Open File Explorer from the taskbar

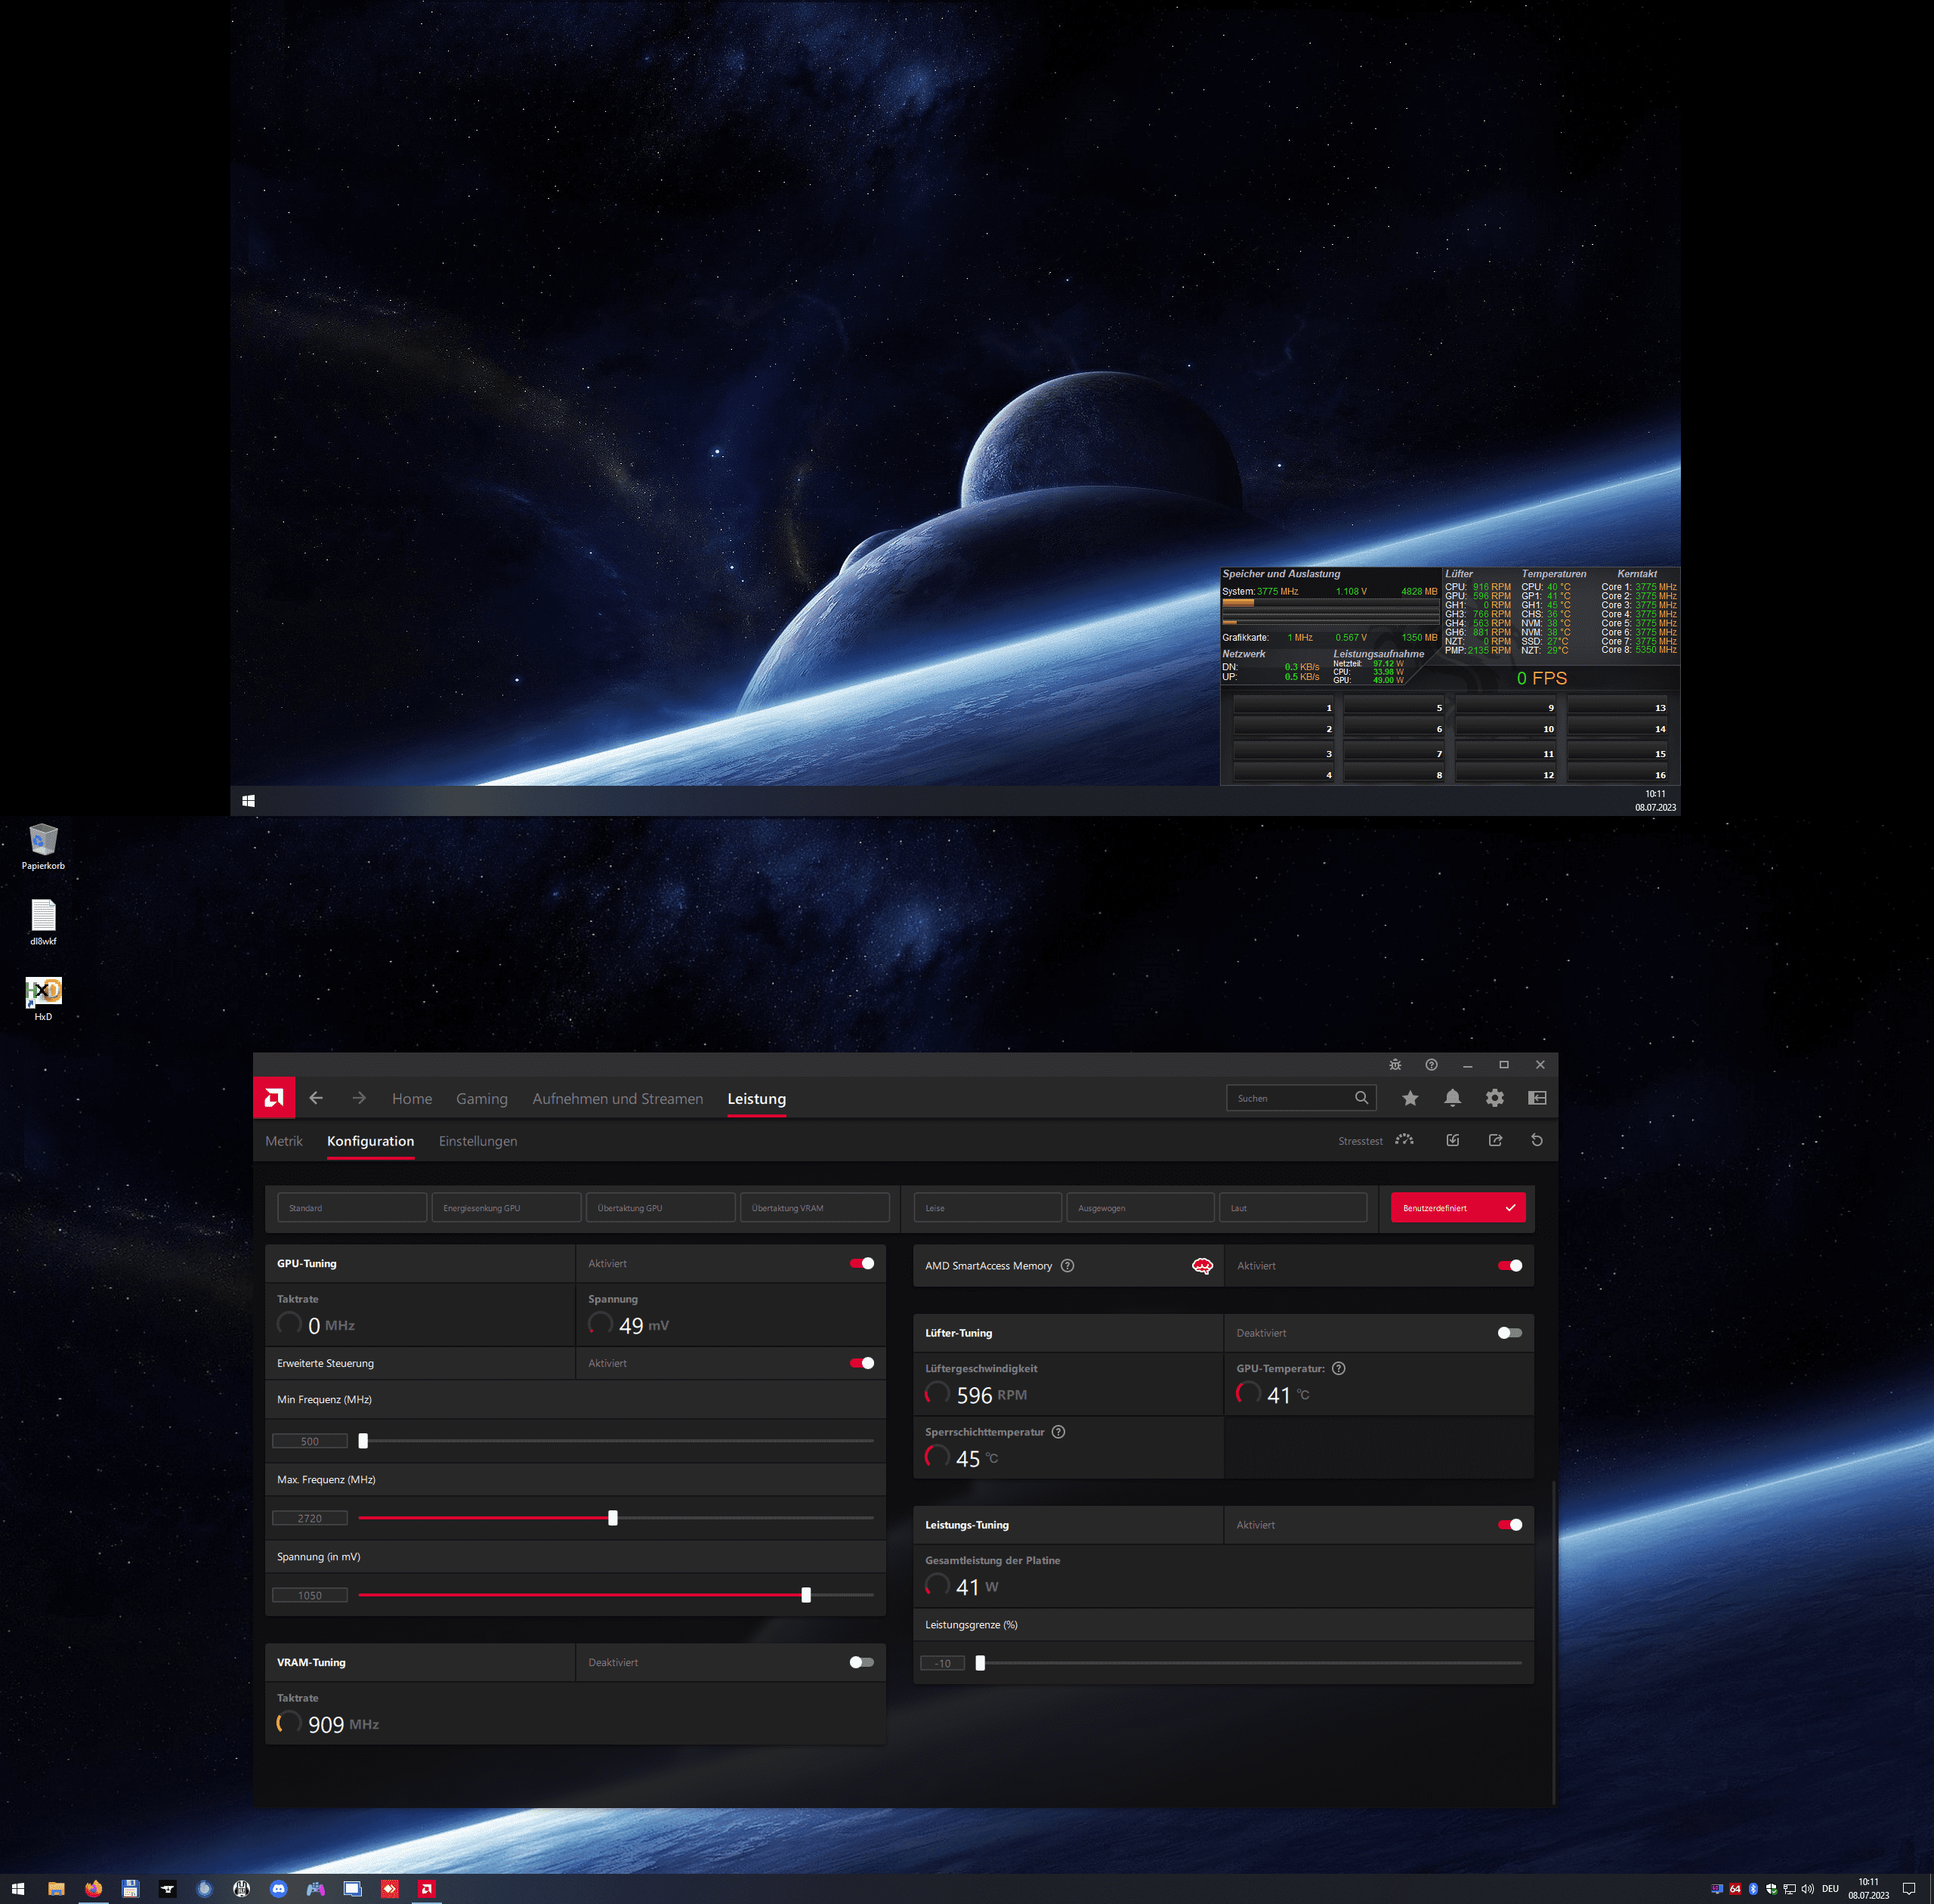(56, 1889)
